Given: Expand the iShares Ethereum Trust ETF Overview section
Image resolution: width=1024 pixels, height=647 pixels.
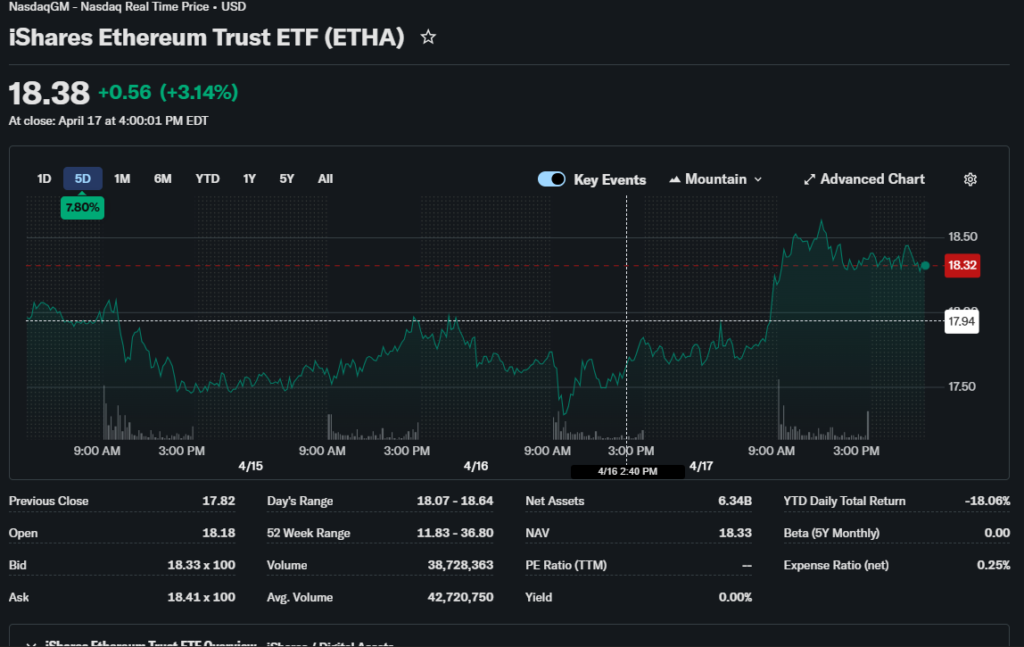Looking at the screenshot, I should pos(30,644).
